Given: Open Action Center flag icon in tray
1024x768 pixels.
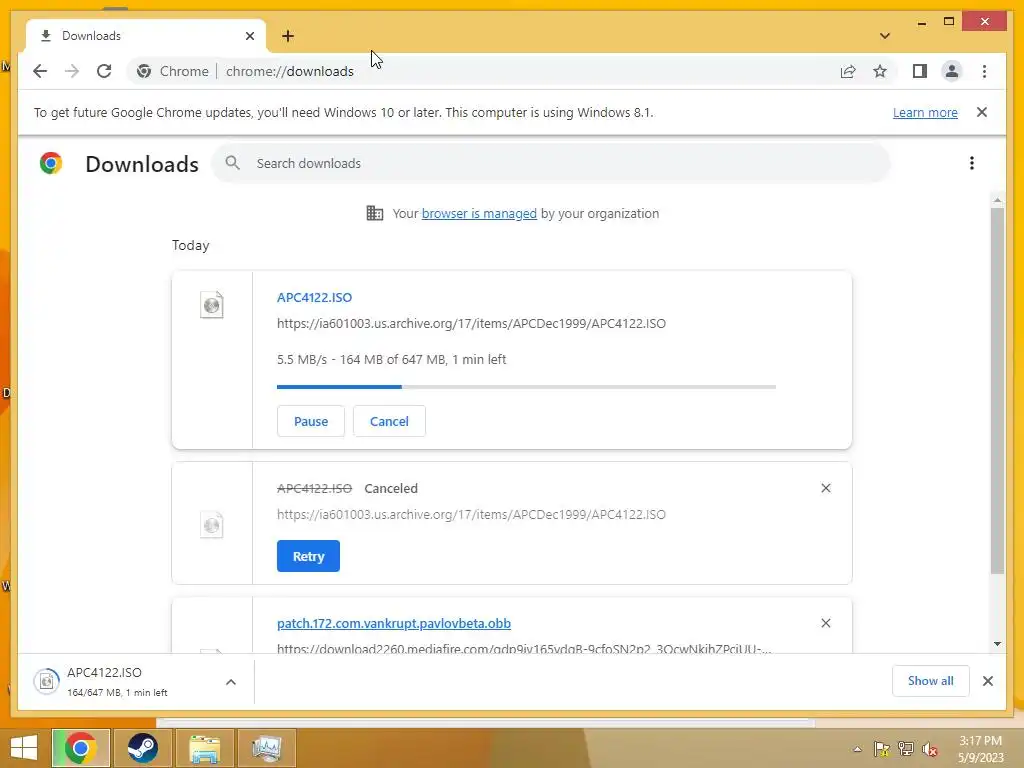Looking at the screenshot, I should point(882,749).
